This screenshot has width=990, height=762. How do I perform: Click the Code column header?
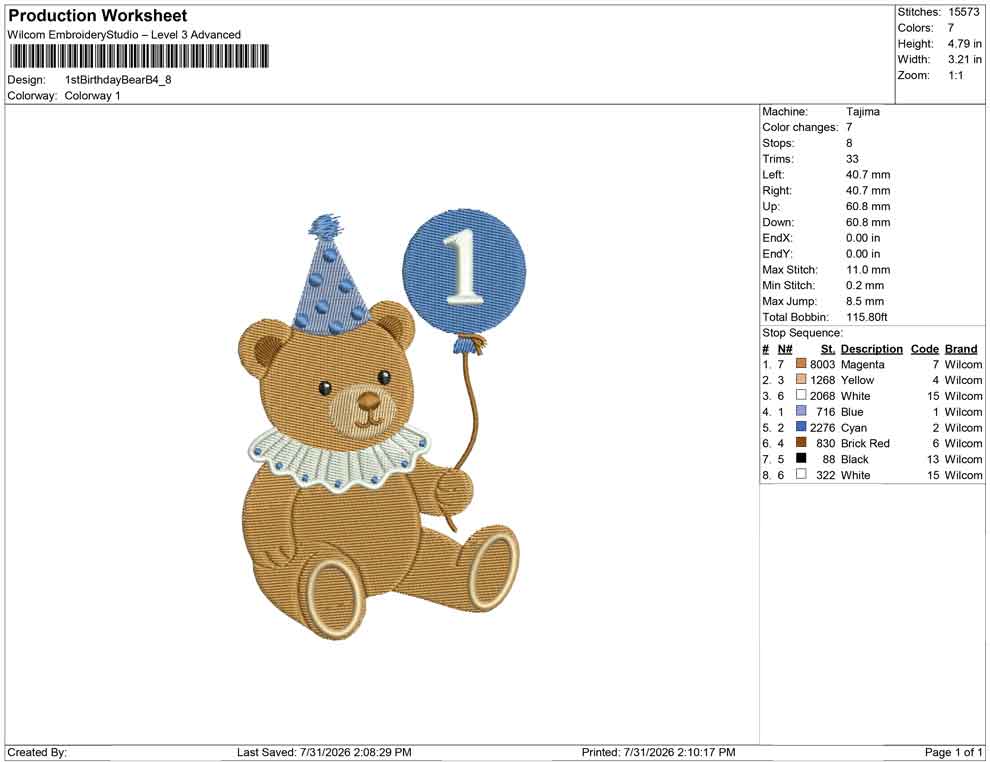(924, 349)
